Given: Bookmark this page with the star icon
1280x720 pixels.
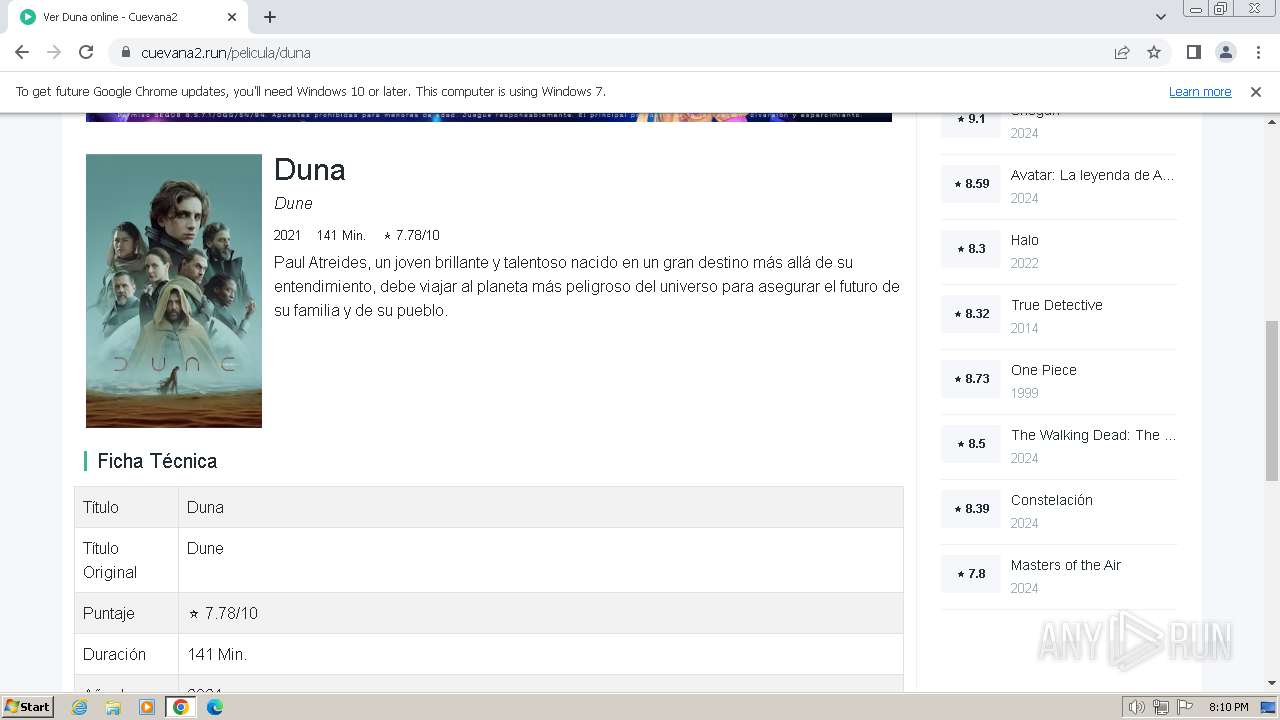Looking at the screenshot, I should (1154, 52).
